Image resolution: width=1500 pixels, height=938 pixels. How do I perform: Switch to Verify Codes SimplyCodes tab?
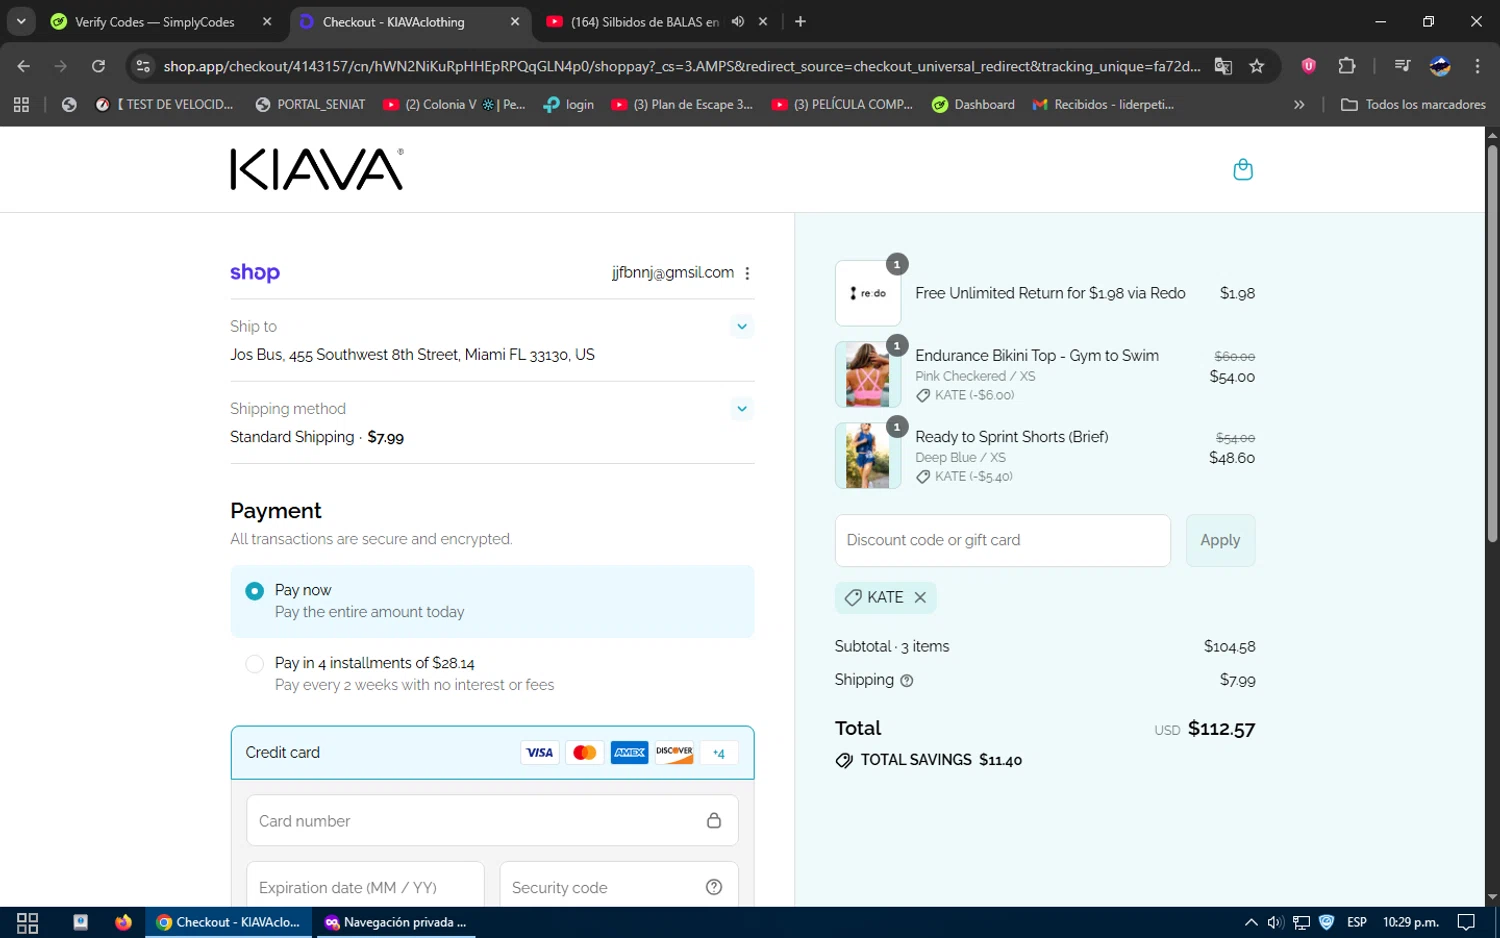click(155, 22)
